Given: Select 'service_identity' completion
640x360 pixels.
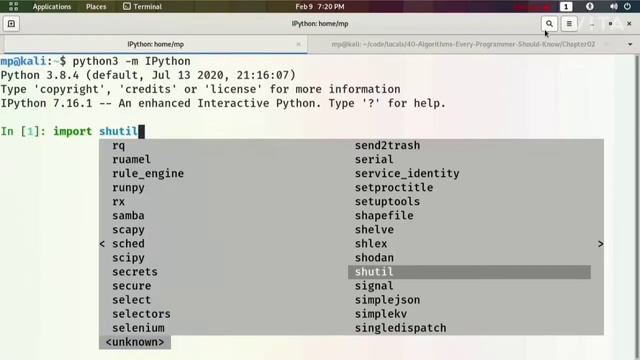Looking at the screenshot, I should click(x=407, y=173).
